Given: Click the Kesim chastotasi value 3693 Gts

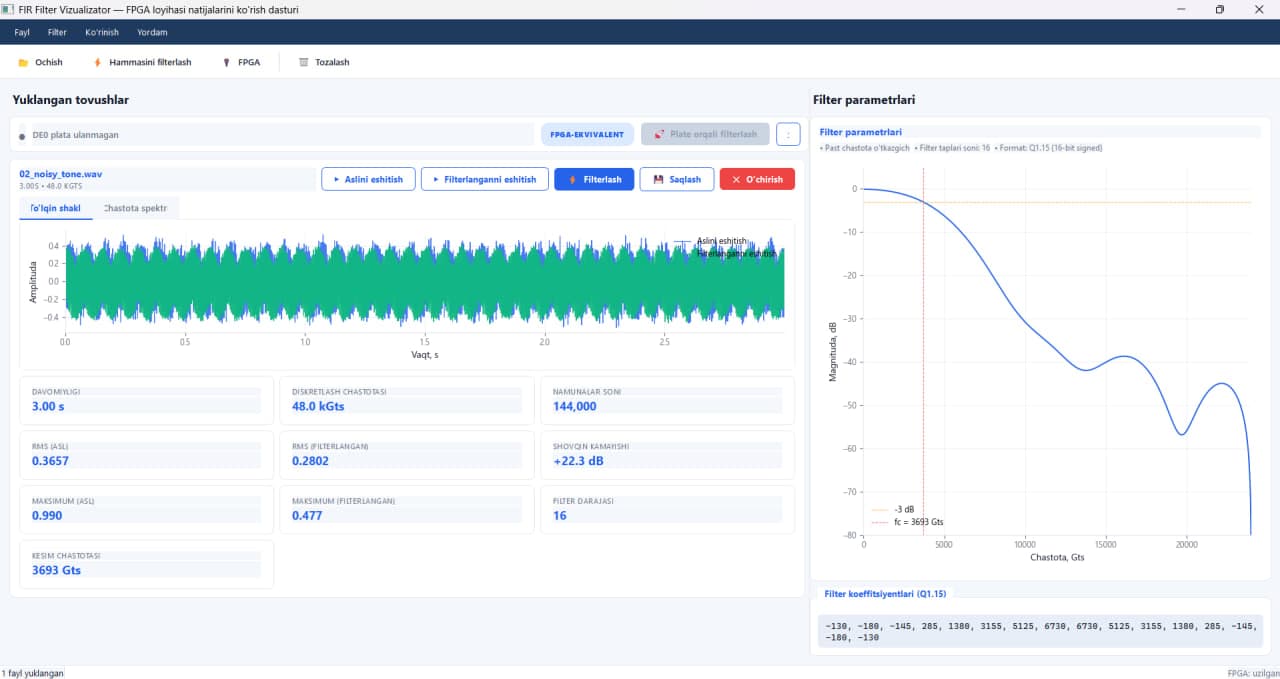Looking at the screenshot, I should [56, 570].
